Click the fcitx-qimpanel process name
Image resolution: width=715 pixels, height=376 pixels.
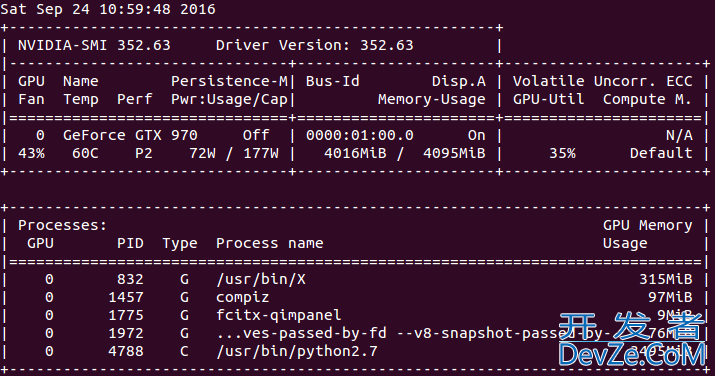279,315
